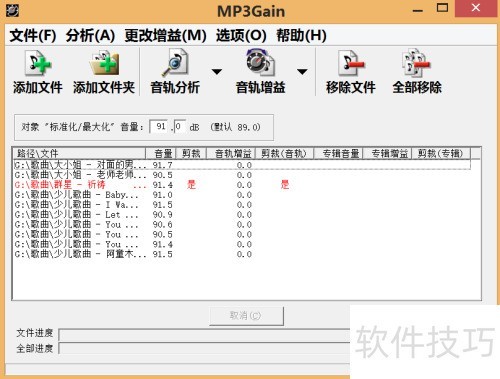Viewport: 500px width, 379px height.
Task: Apply Track Gain (音轨增益) toolbar icon
Action: tap(260, 63)
